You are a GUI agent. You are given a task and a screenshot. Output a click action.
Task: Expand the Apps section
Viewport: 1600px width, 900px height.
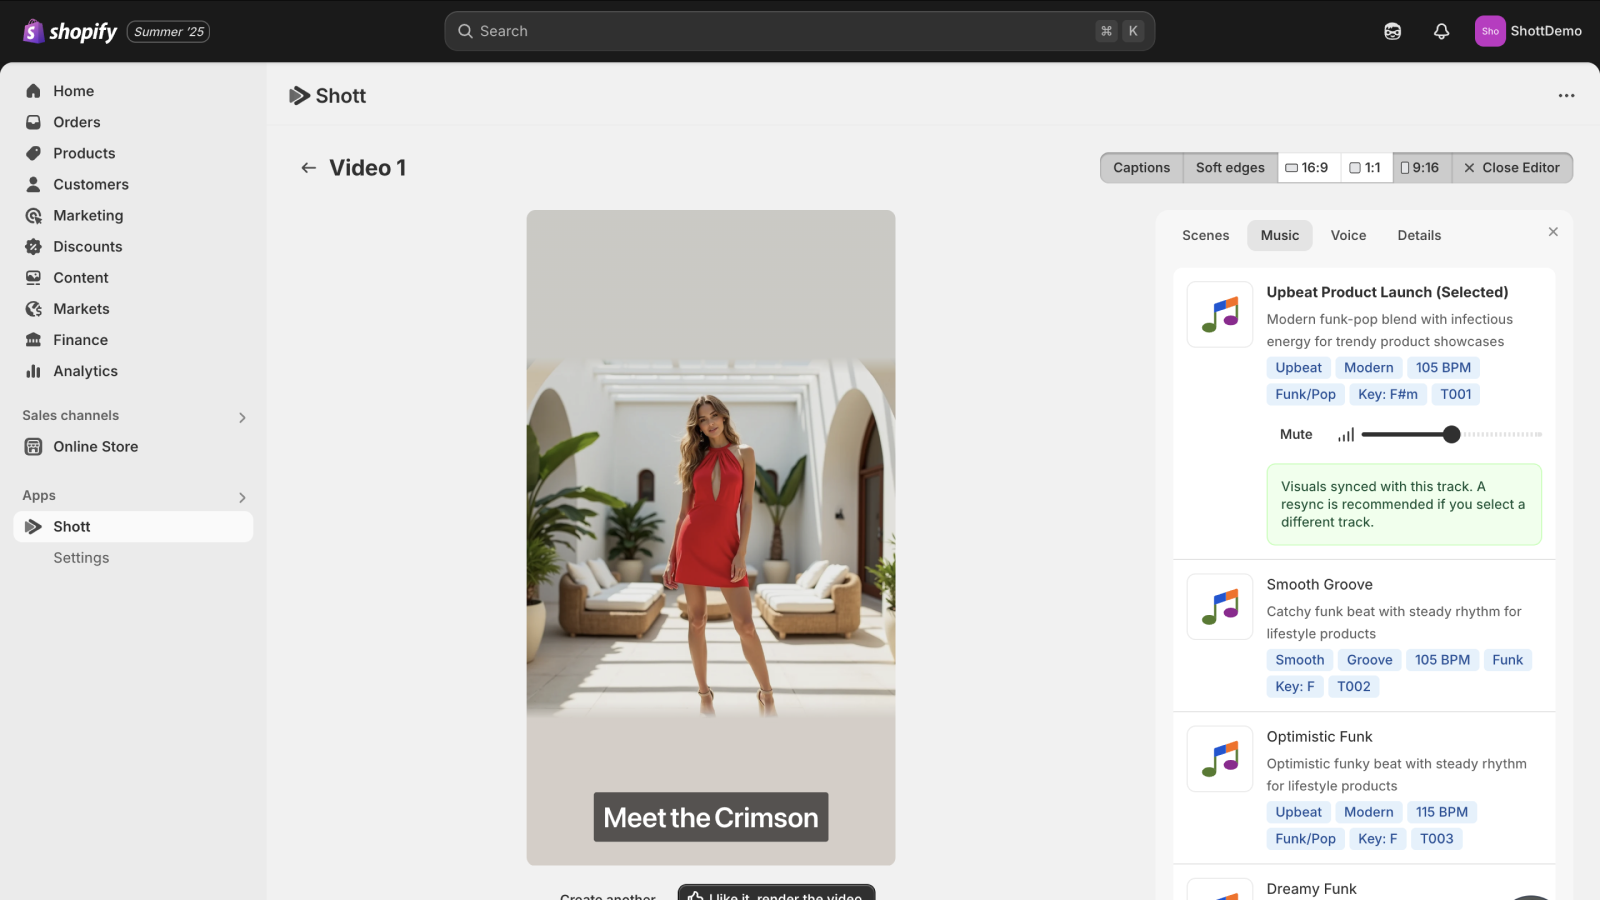242,497
